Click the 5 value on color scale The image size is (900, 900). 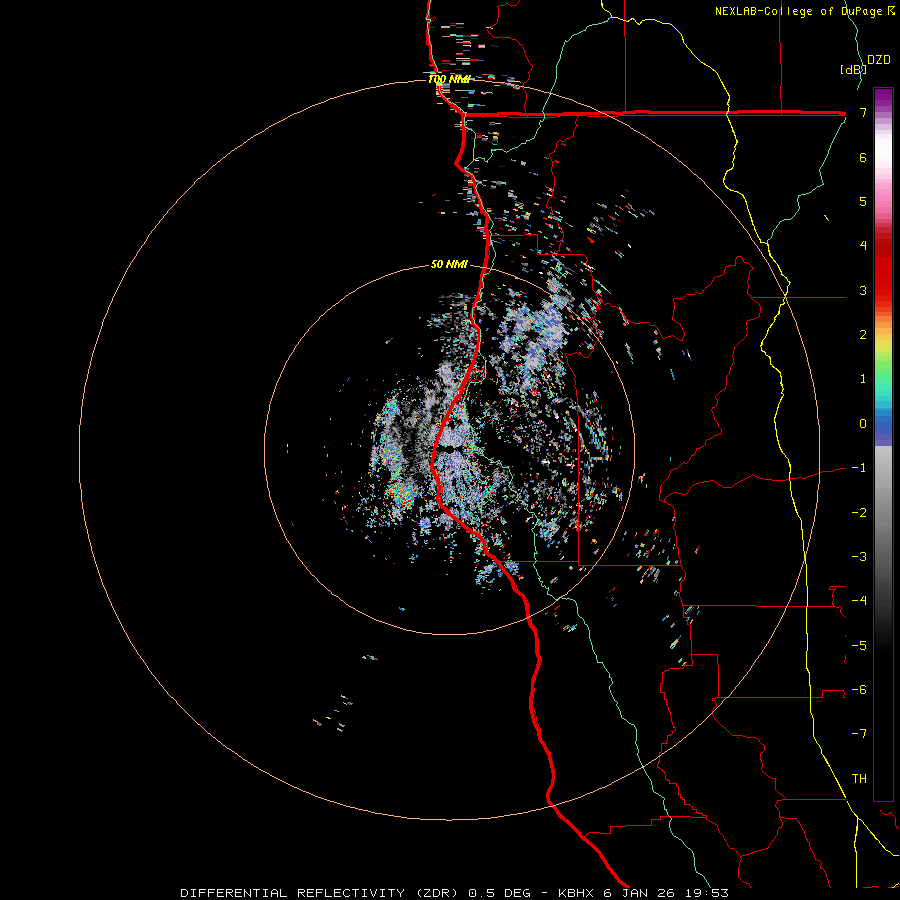click(863, 201)
